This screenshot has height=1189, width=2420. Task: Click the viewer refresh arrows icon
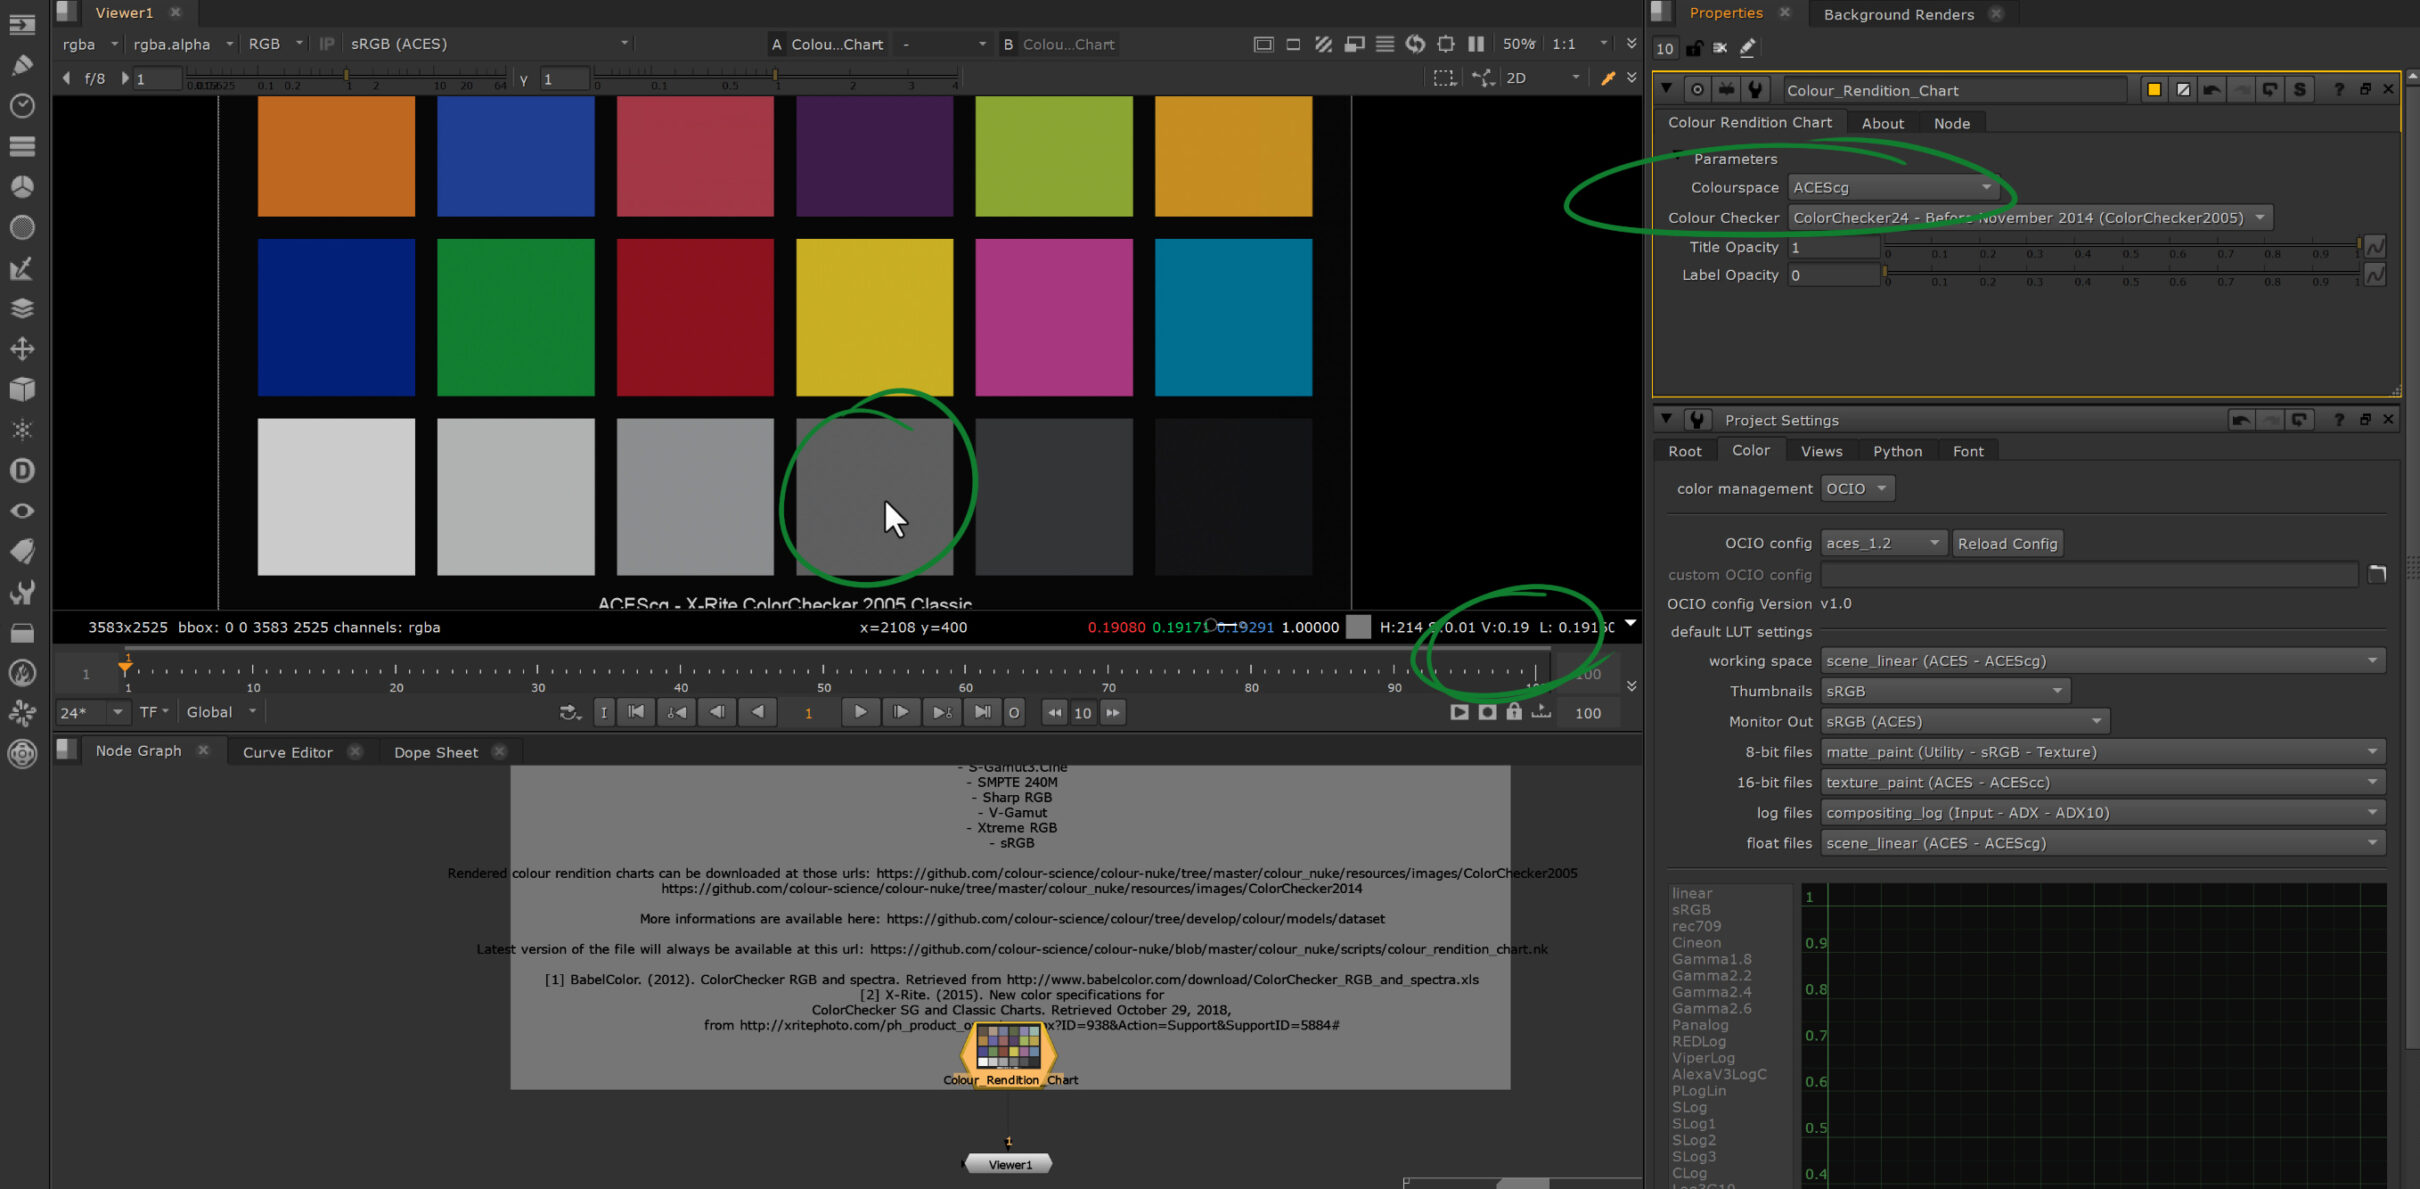(x=1414, y=44)
